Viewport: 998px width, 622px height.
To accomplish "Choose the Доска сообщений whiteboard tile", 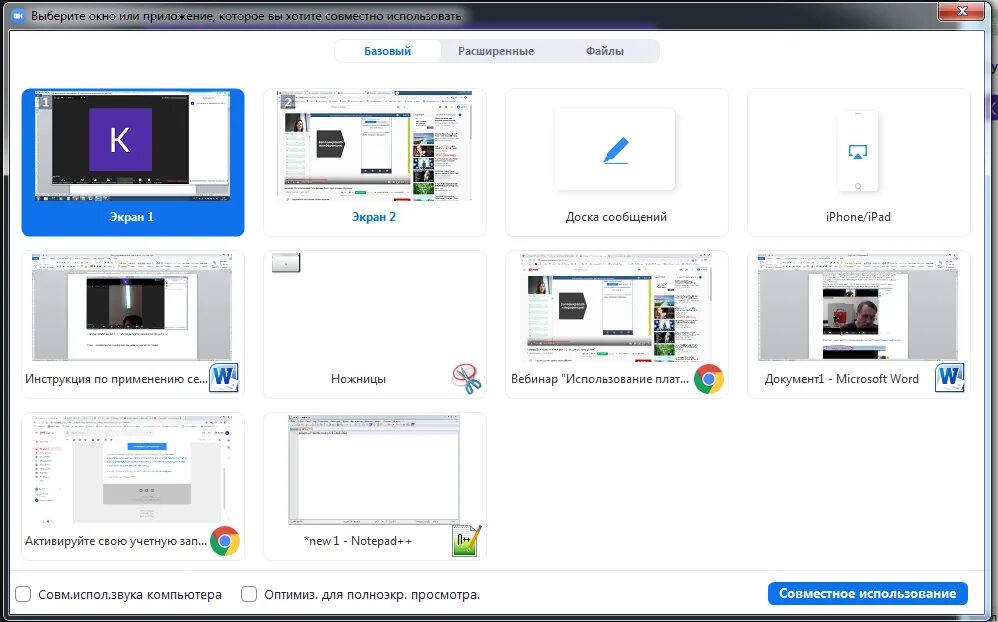I will pyautogui.click(x=617, y=162).
